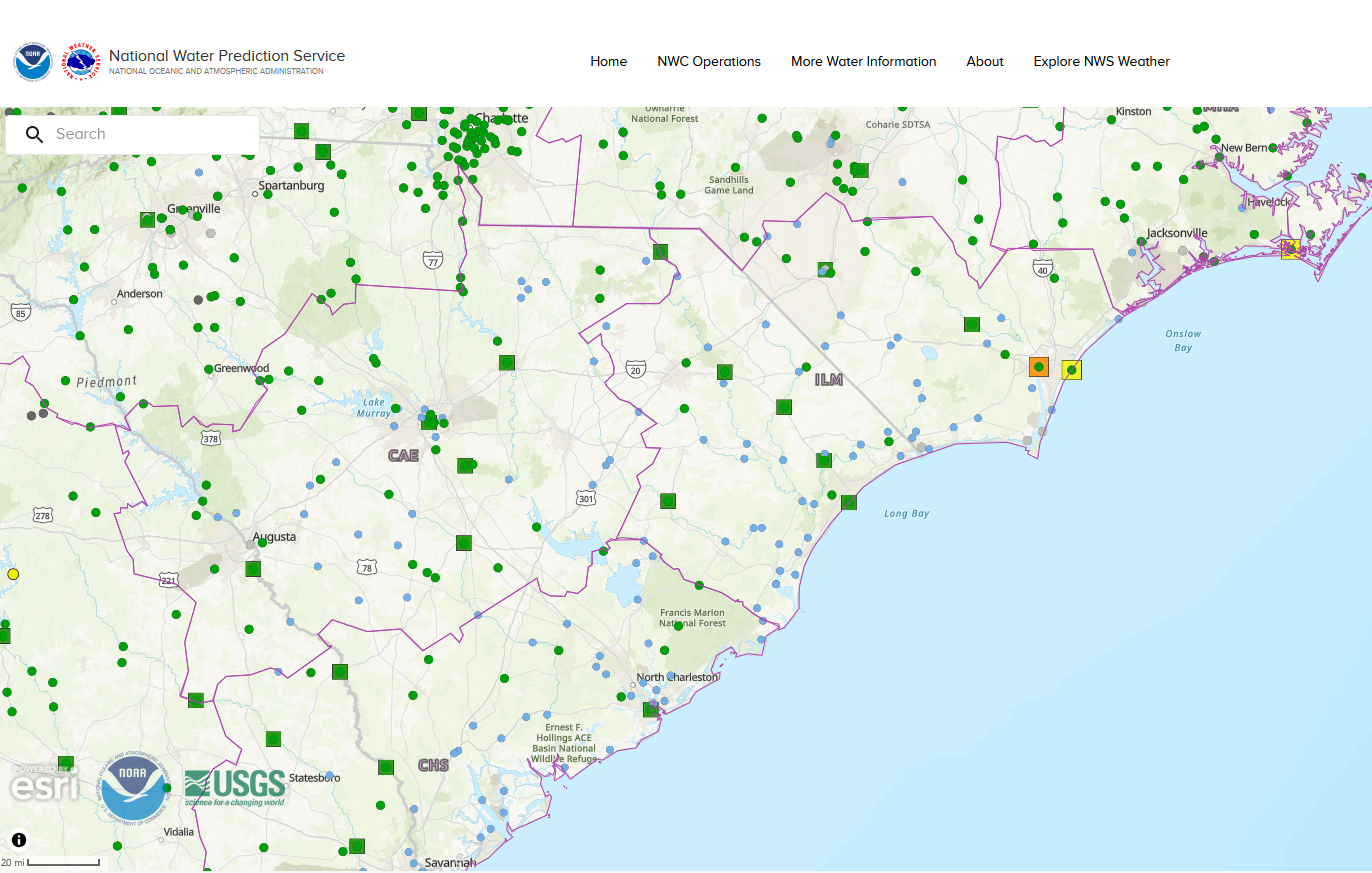Viewport: 1372px width, 873px height.
Task: Select the yellow square marker beside orange marker
Action: point(1071,370)
